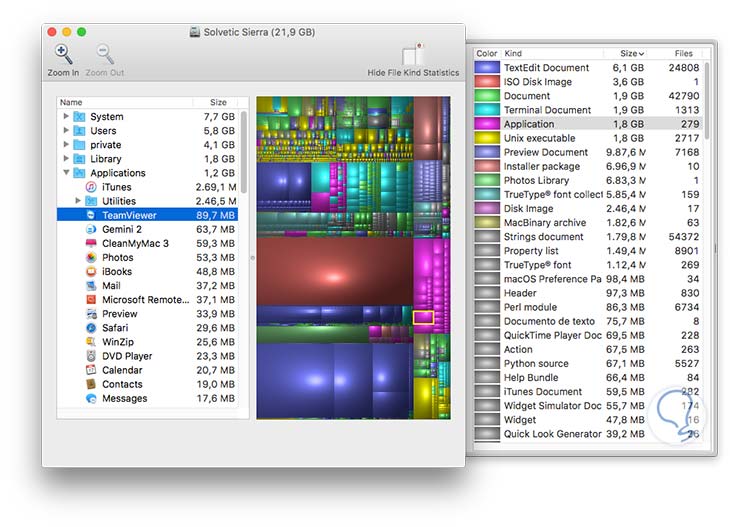Viewport: 730px width, 527px height.
Task: Select the Mail app icon entry
Action: tap(91, 286)
